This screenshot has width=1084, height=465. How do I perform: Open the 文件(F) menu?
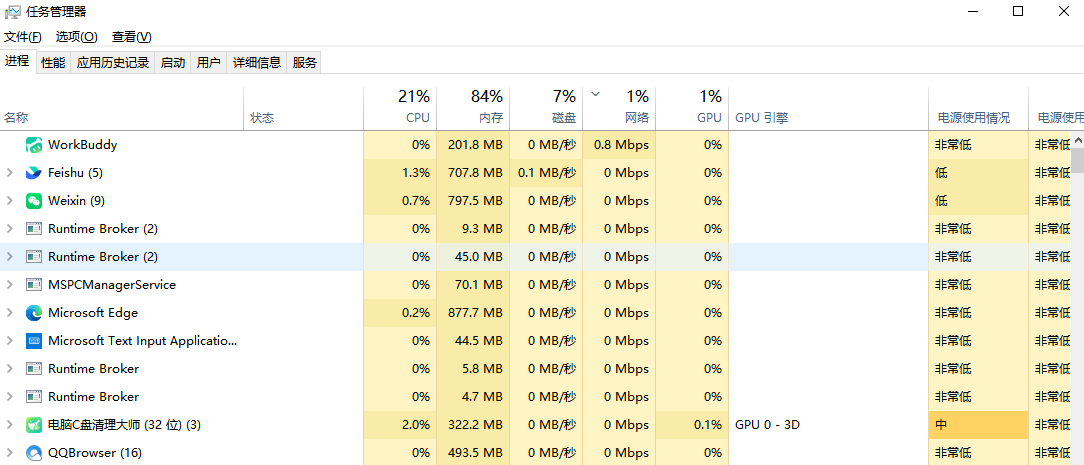23,37
